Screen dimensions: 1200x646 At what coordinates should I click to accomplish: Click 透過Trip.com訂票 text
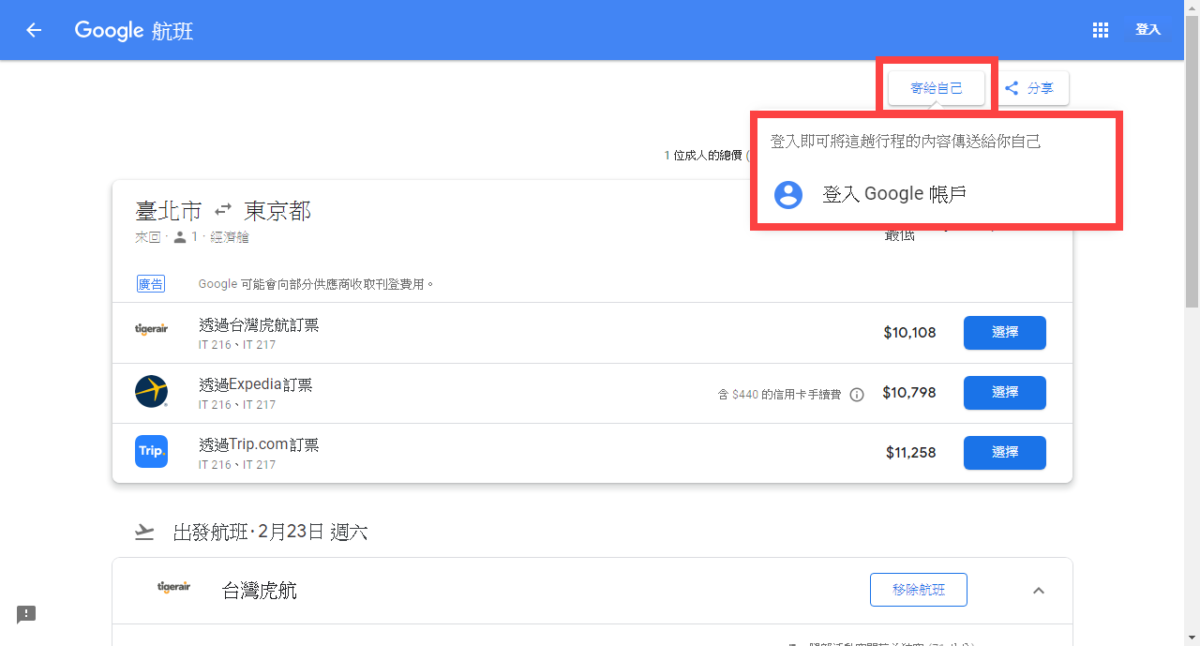(x=259, y=445)
